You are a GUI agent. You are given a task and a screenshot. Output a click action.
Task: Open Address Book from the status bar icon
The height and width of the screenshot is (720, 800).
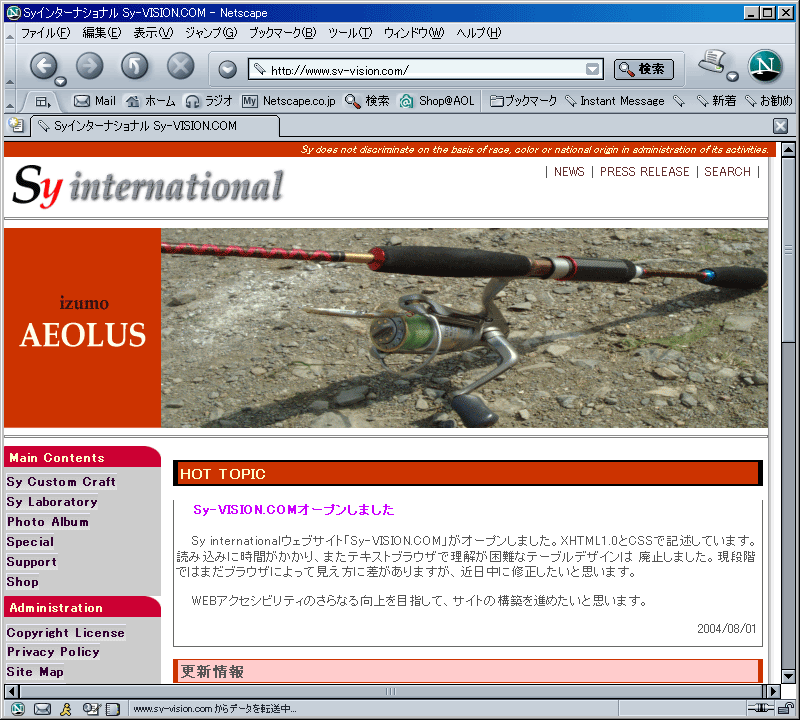[113, 709]
